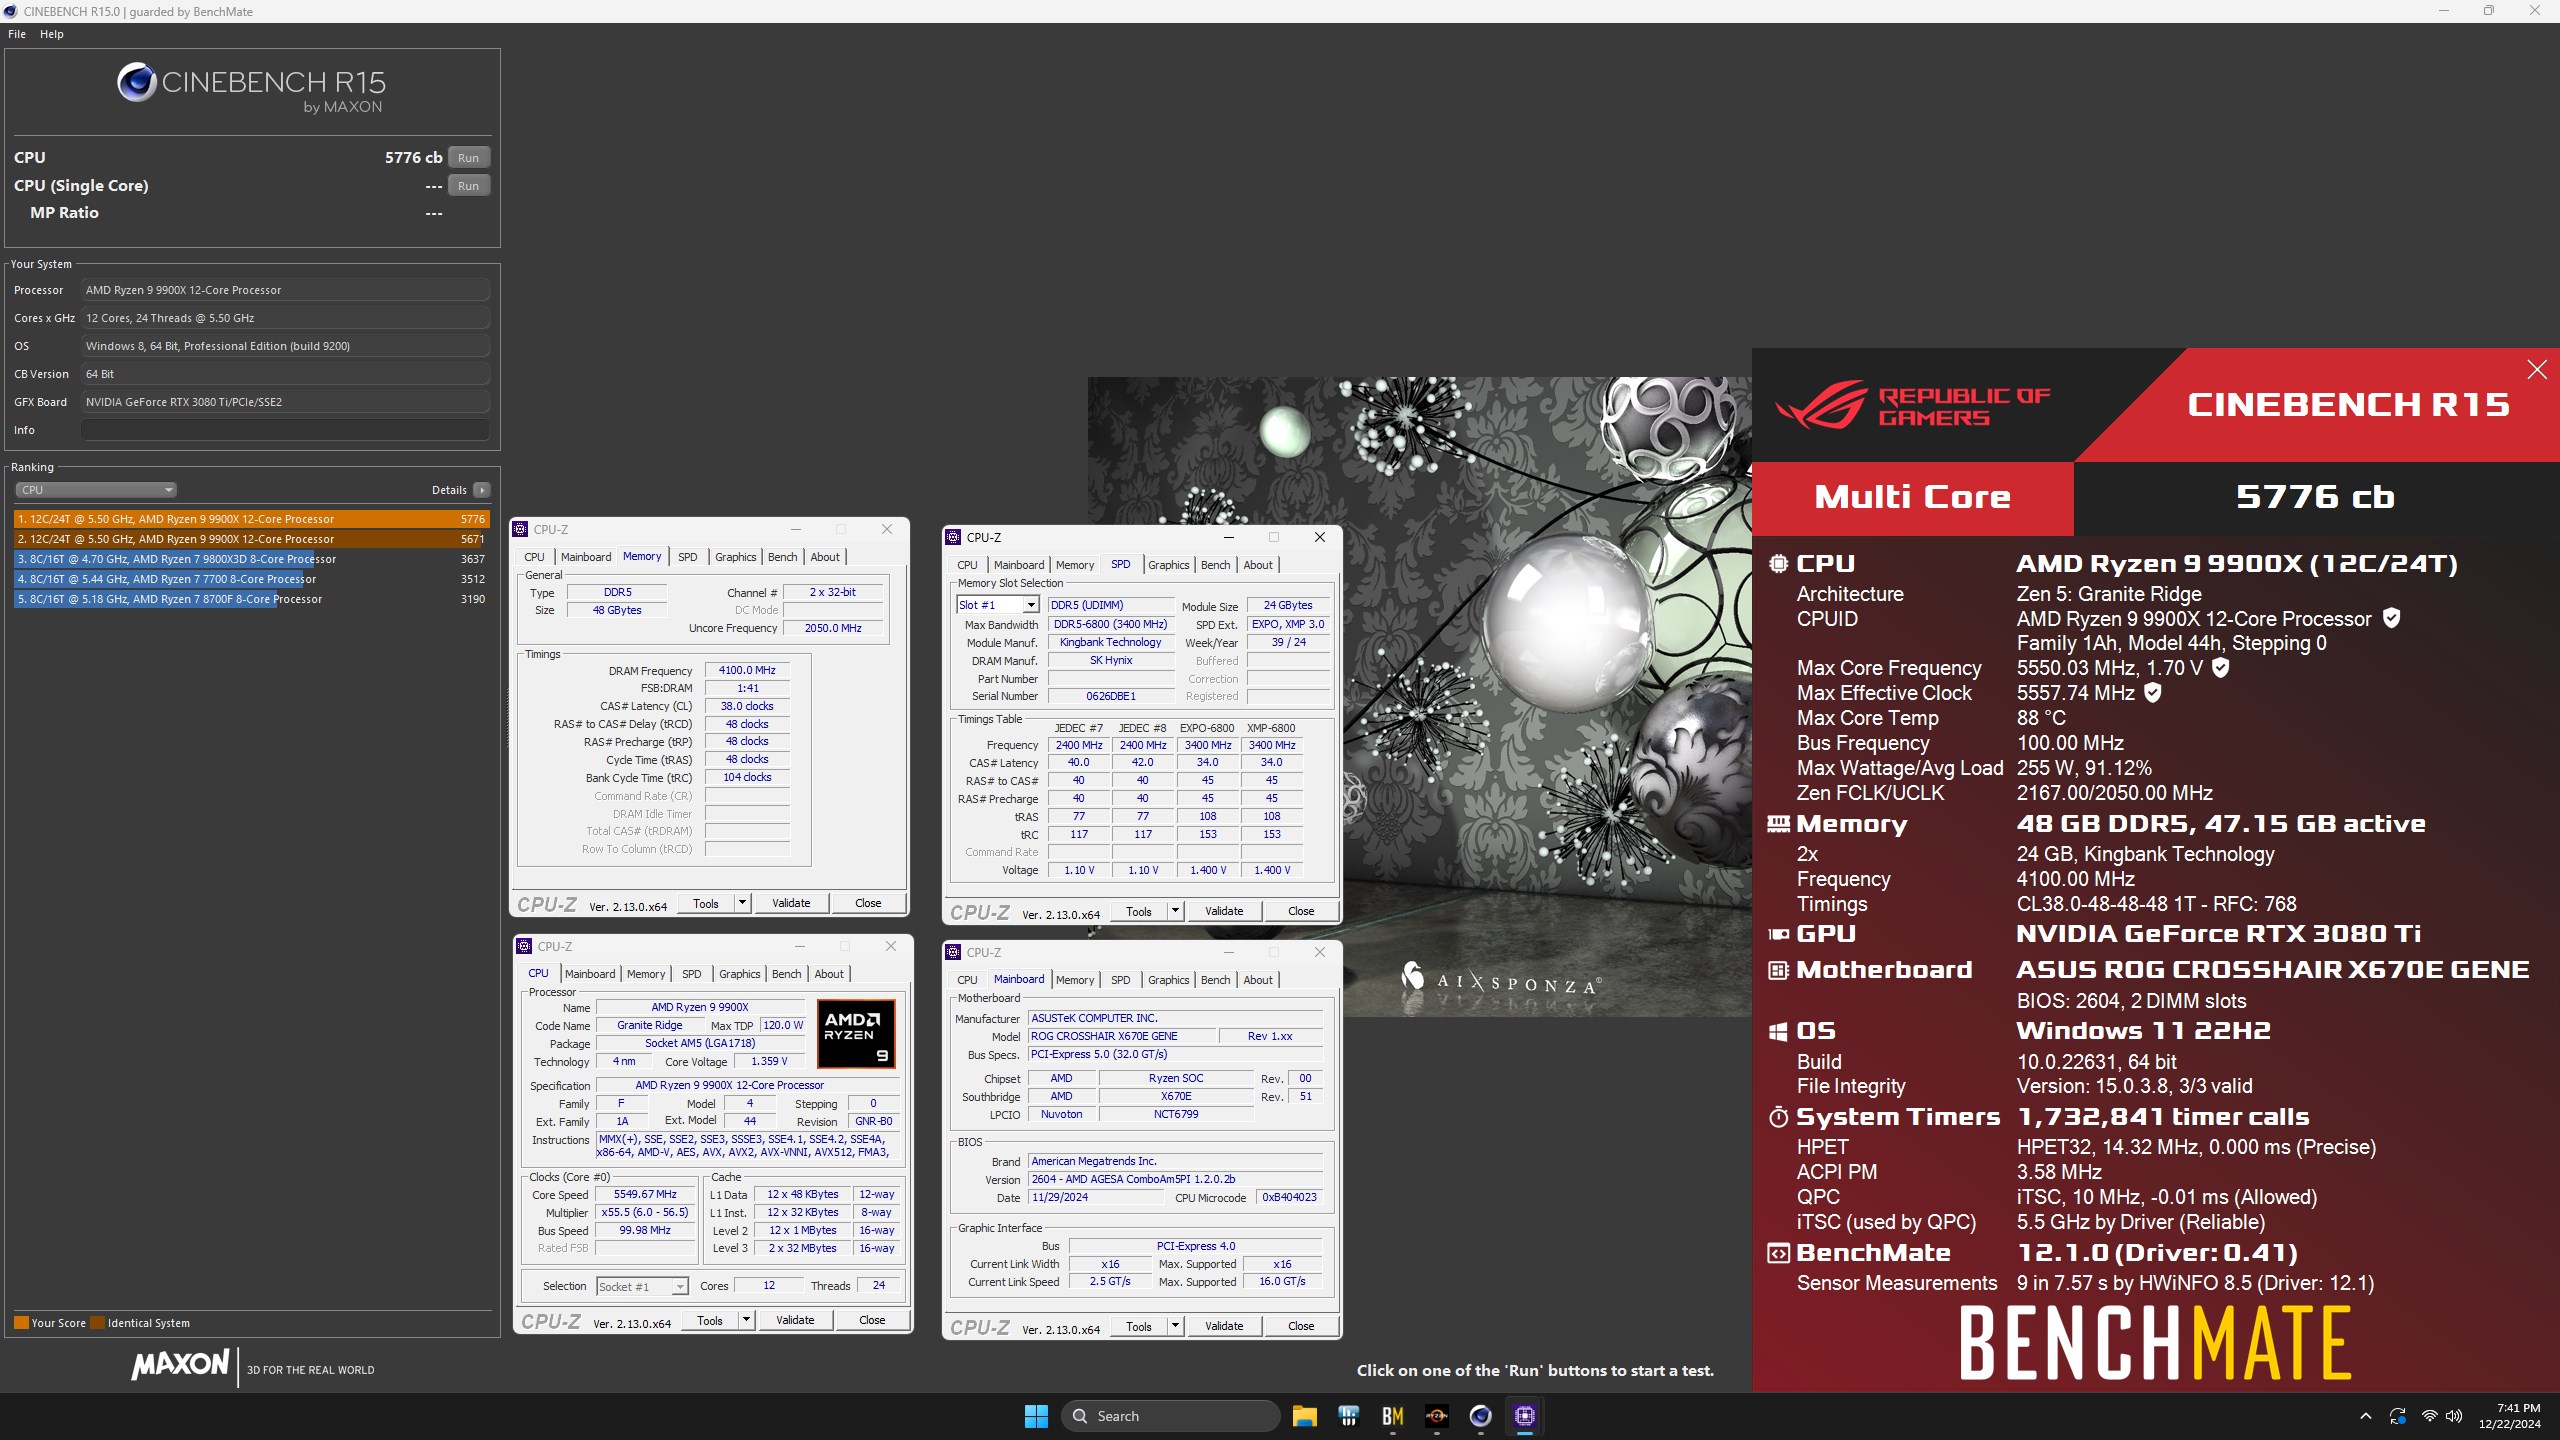Click the BenchMate section icon next to version
The image size is (2560, 1440).
pyautogui.click(x=1779, y=1253)
